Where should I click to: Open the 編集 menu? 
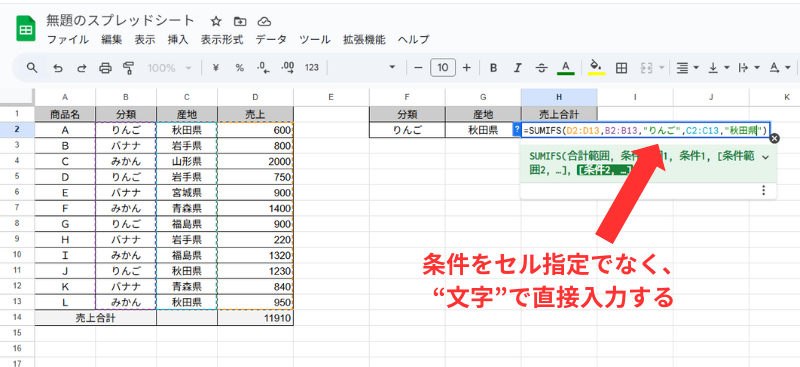(111, 40)
